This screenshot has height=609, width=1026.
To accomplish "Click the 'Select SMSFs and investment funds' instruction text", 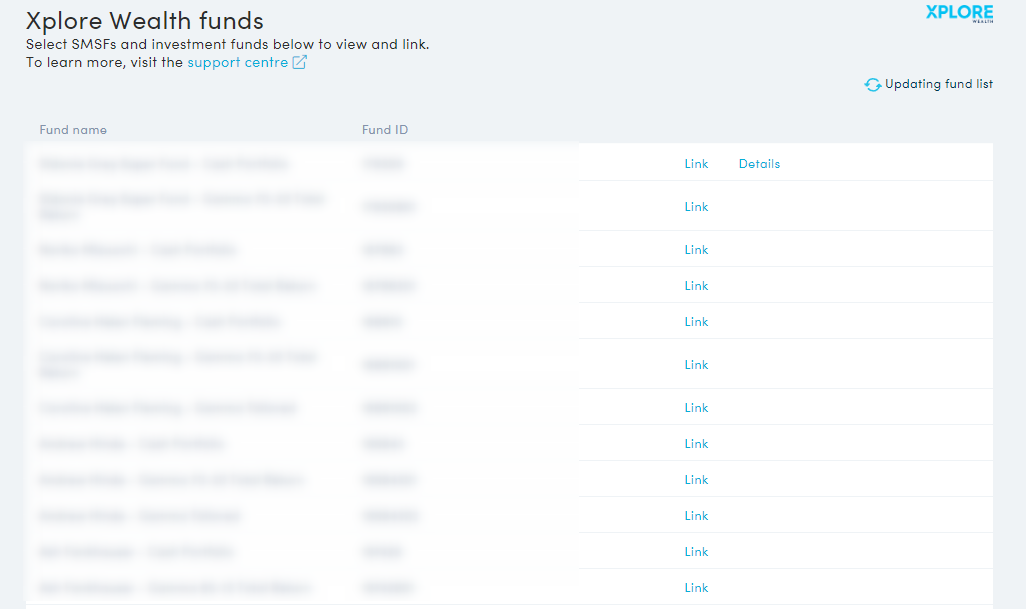I will click(228, 44).
